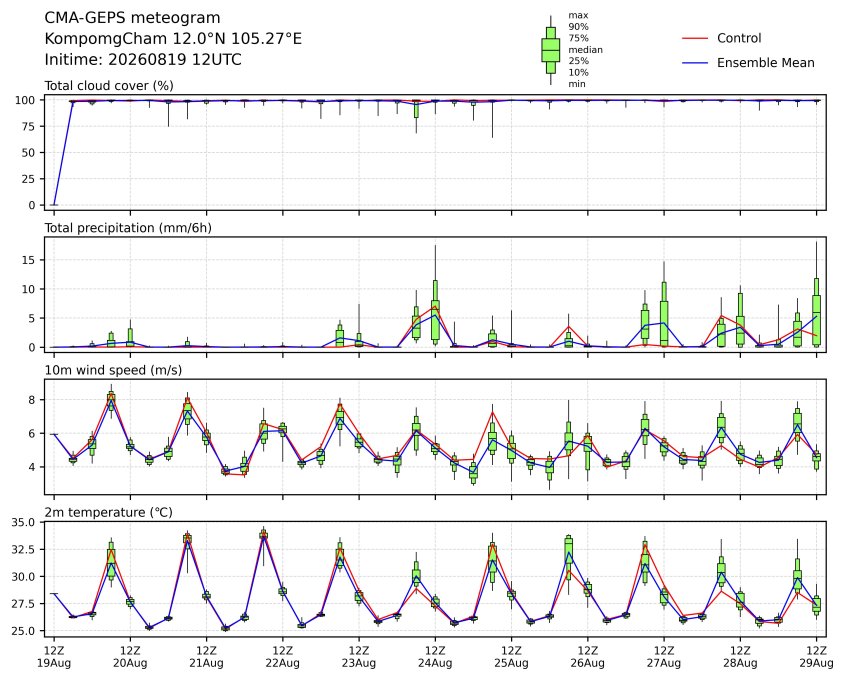The width and height of the screenshot is (845, 680).
Task: Click the '28Aug' date axis label
Action: [740, 663]
